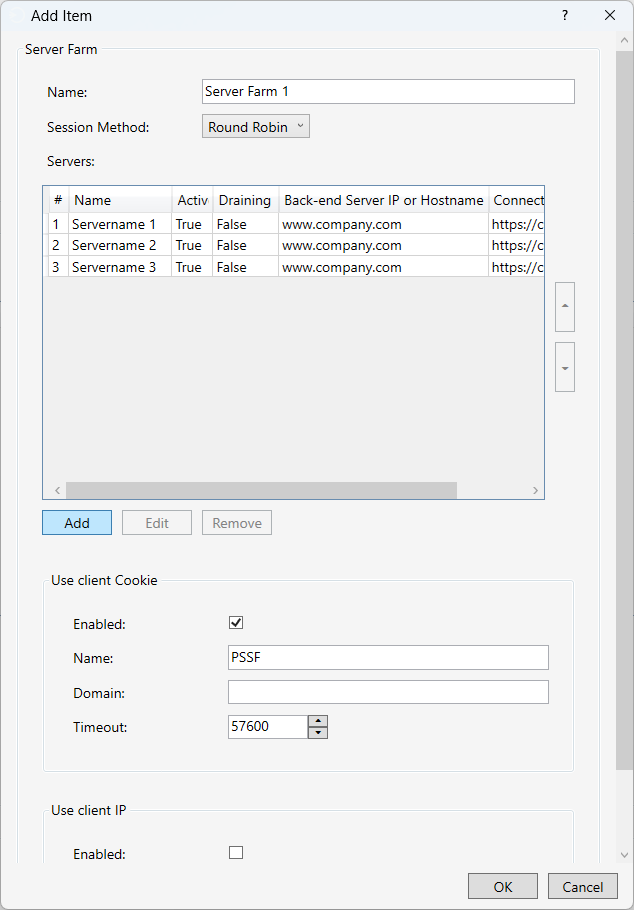The height and width of the screenshot is (910, 634).
Task: Click the down arrow to reorder servers
Action: 565,367
